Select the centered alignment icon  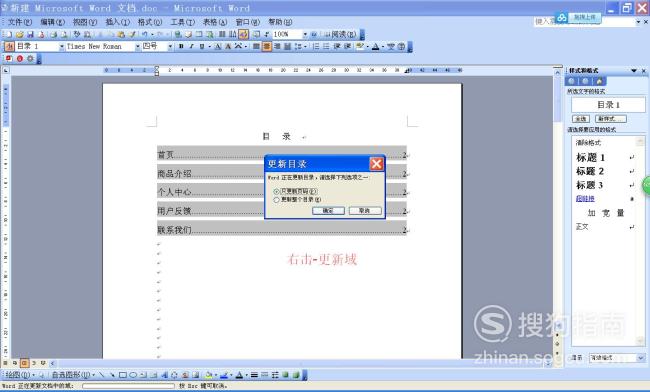point(267,46)
